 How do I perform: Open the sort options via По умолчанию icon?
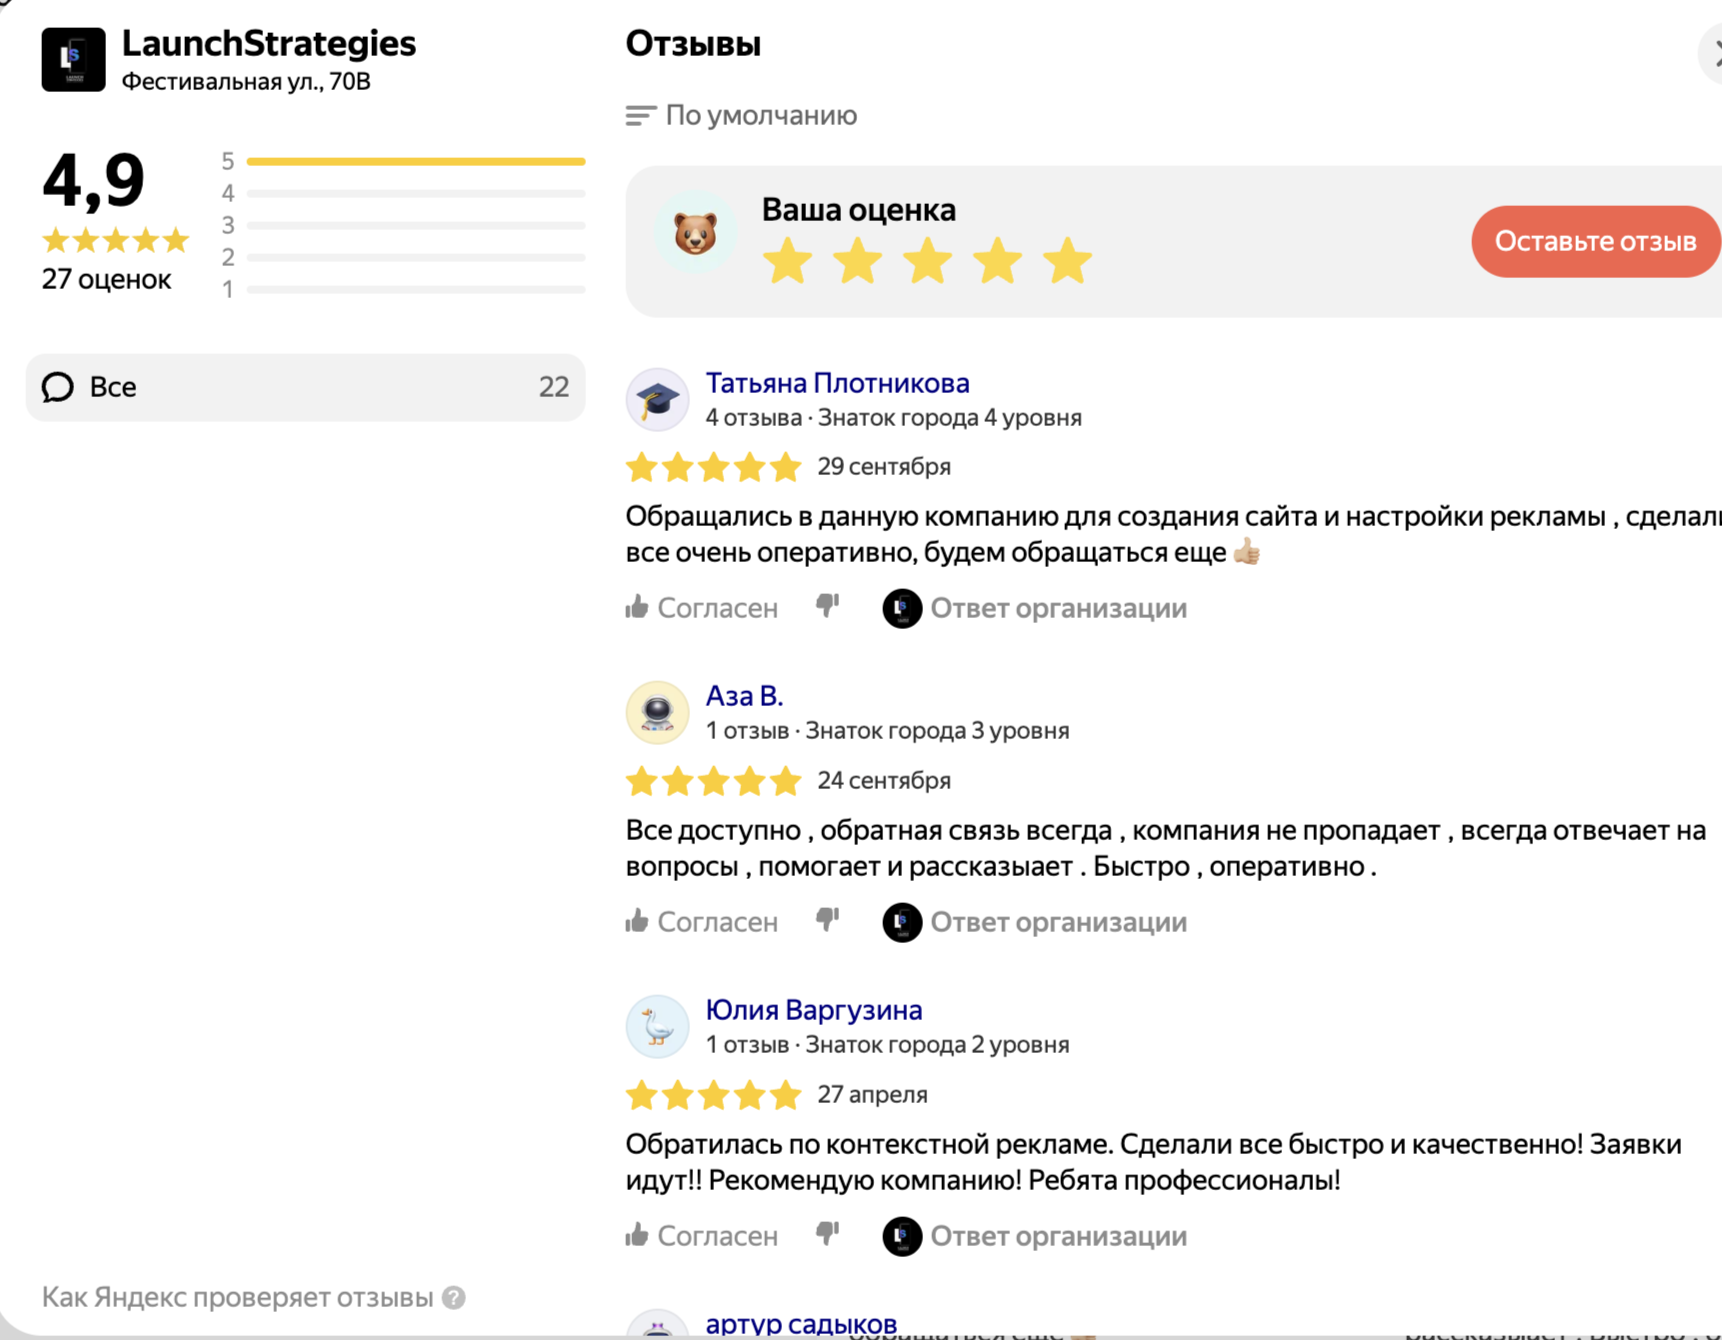(639, 115)
